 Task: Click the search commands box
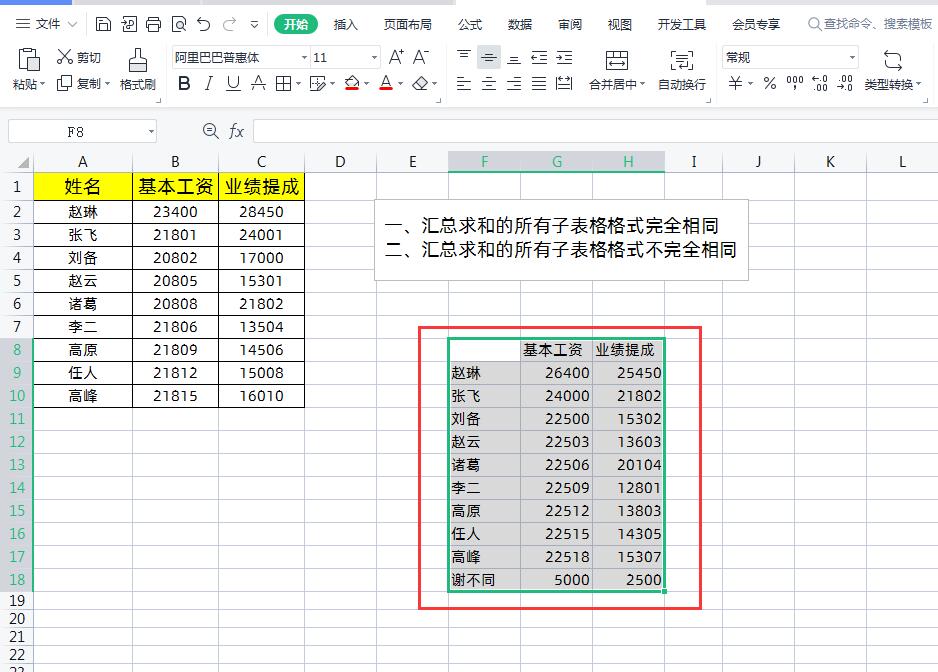coord(870,24)
